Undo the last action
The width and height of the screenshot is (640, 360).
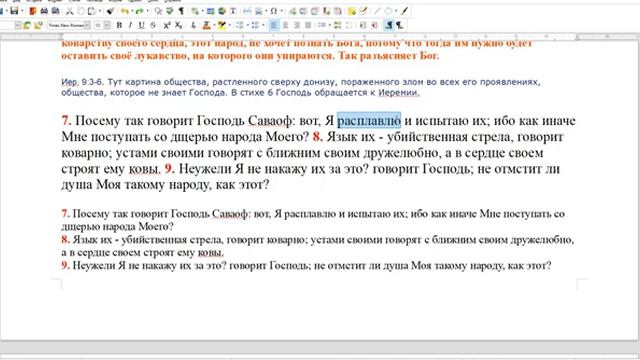click(124, 11)
